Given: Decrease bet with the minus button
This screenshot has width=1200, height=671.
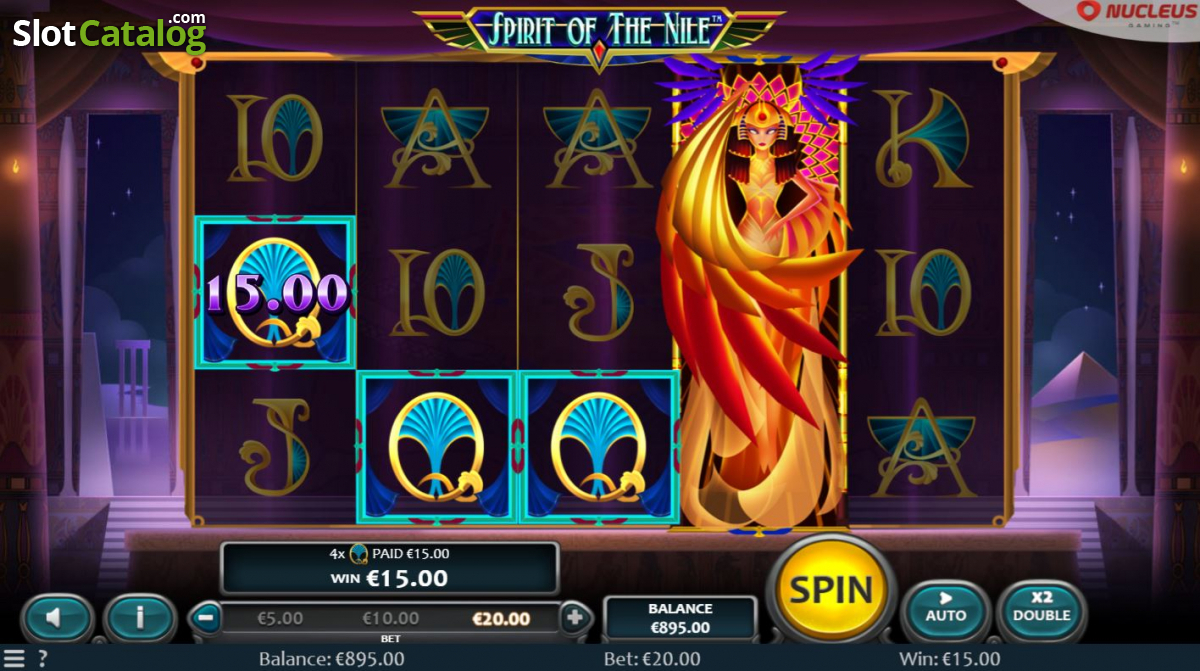Looking at the screenshot, I should 204,618.
